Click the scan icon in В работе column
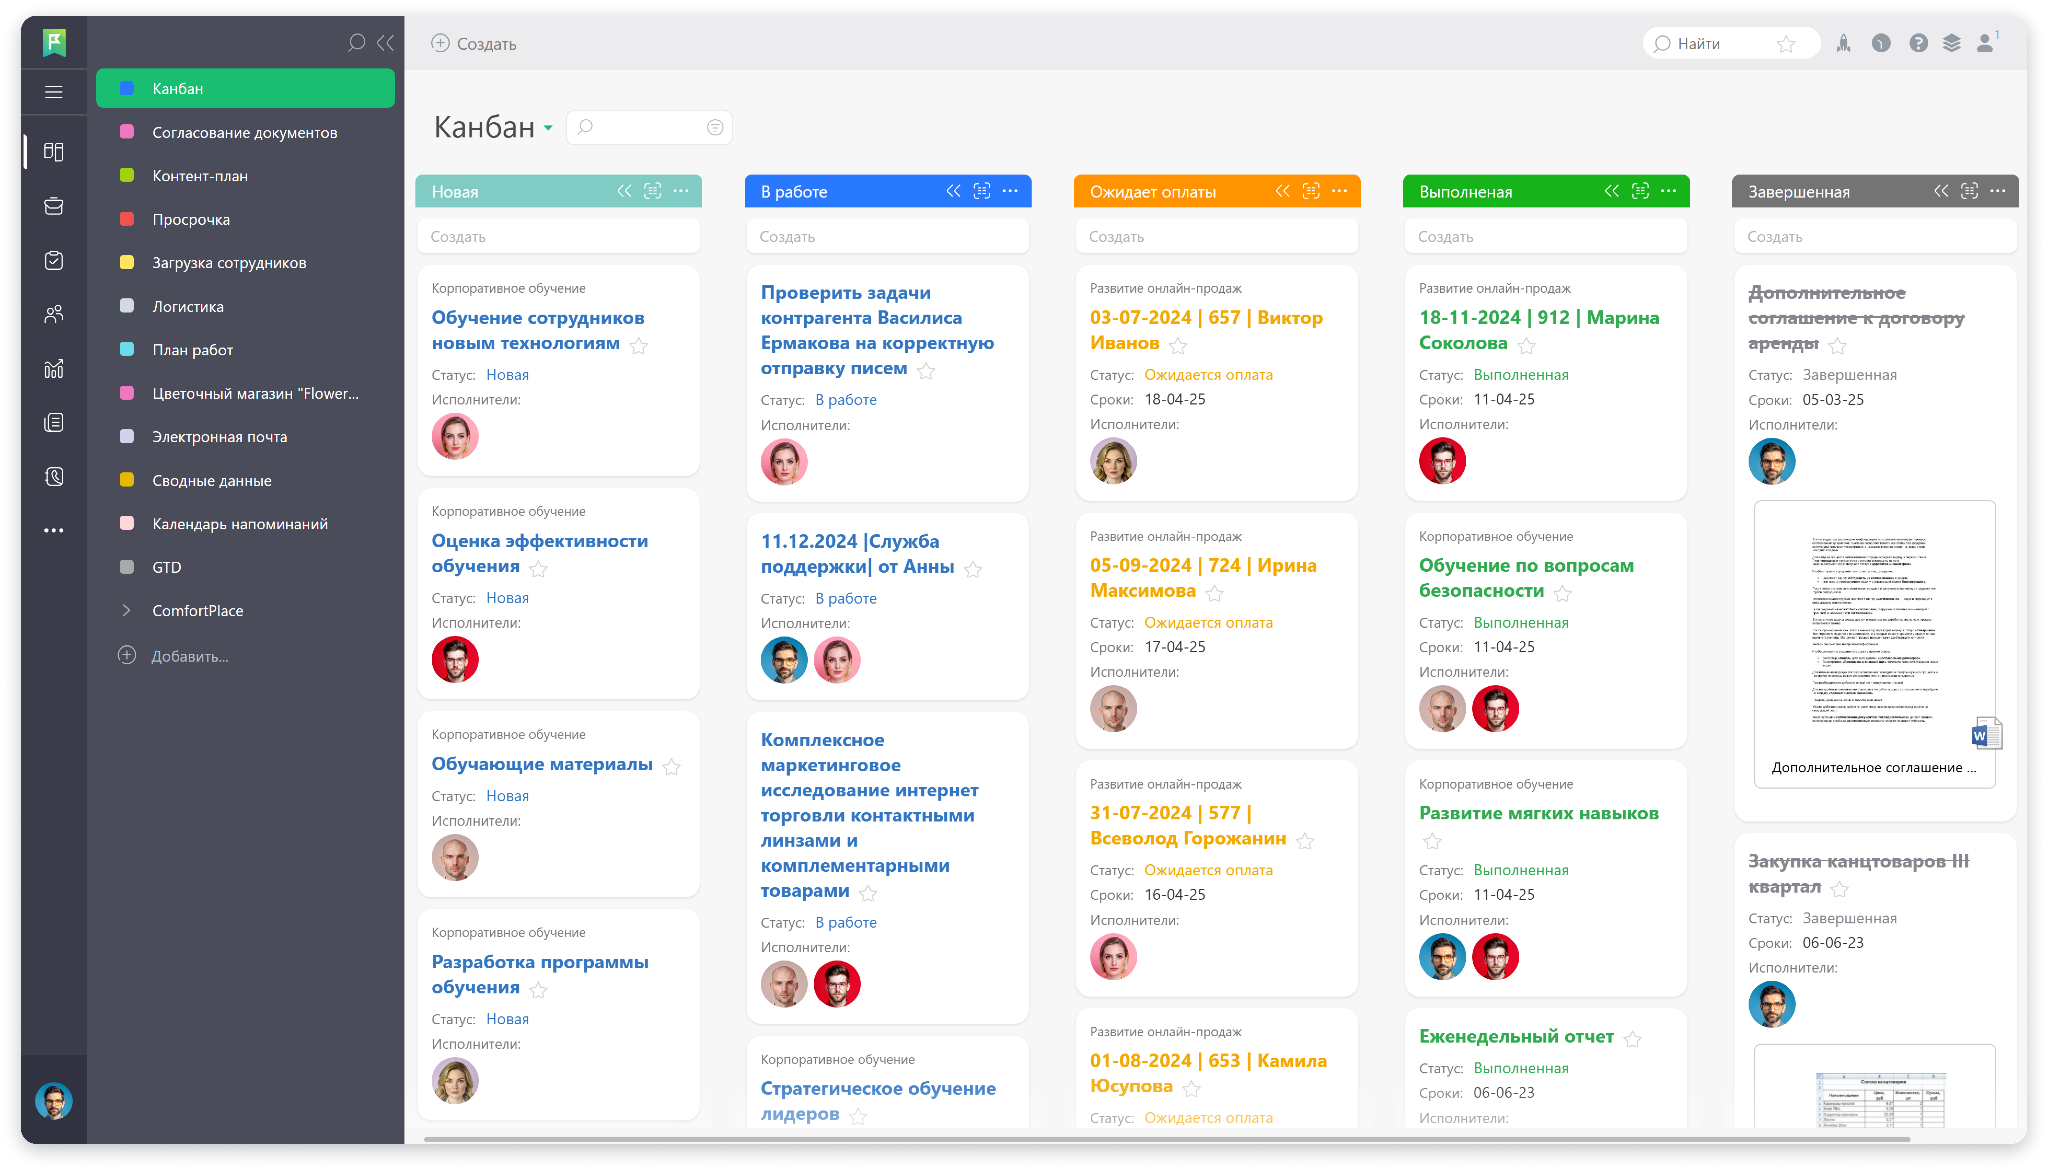Image resolution: width=2048 pixels, height=1170 pixels. click(x=982, y=190)
